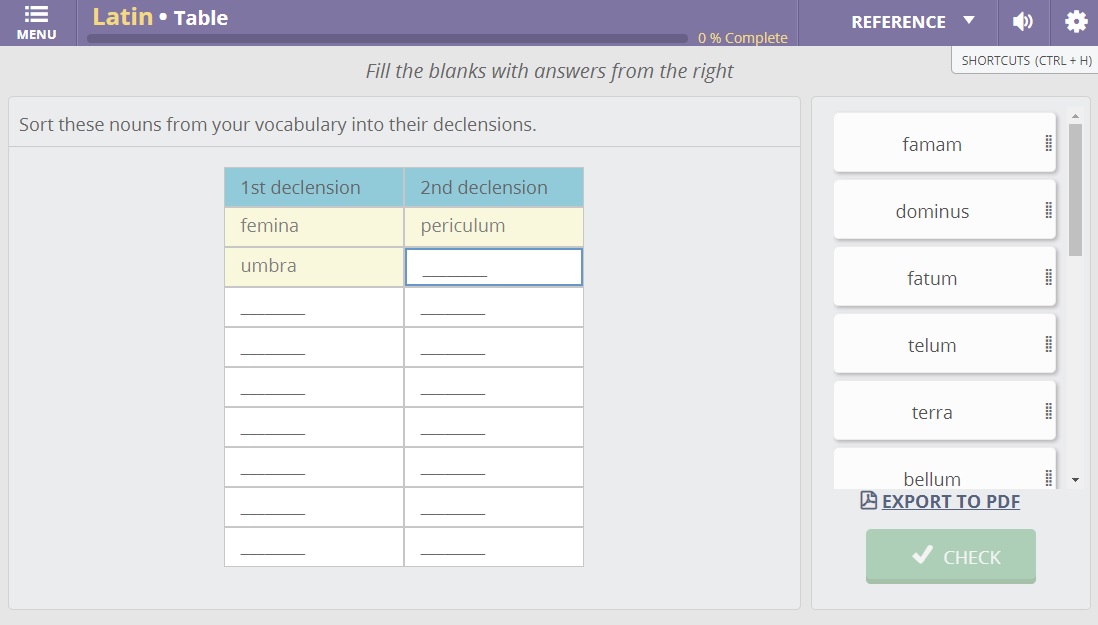
Task: Click the checkmark icon on the CHECK button
Action: click(x=922, y=557)
